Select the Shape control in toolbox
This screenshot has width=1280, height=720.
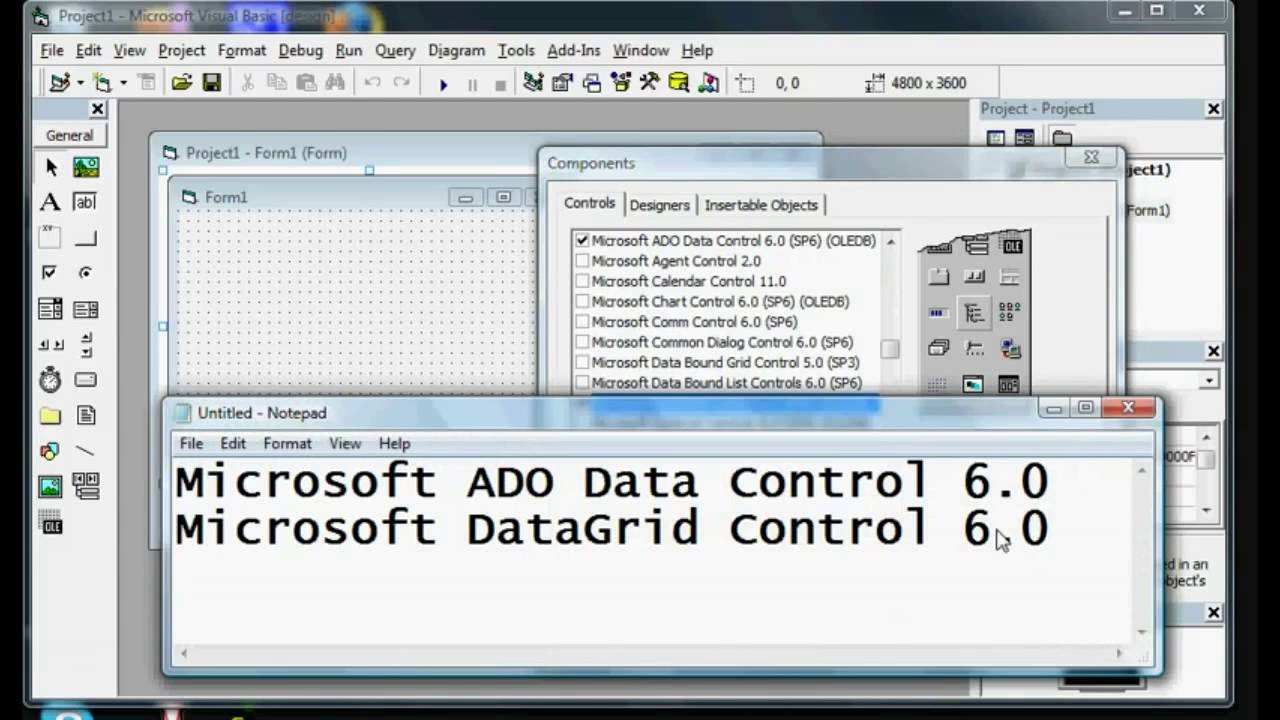coord(50,451)
